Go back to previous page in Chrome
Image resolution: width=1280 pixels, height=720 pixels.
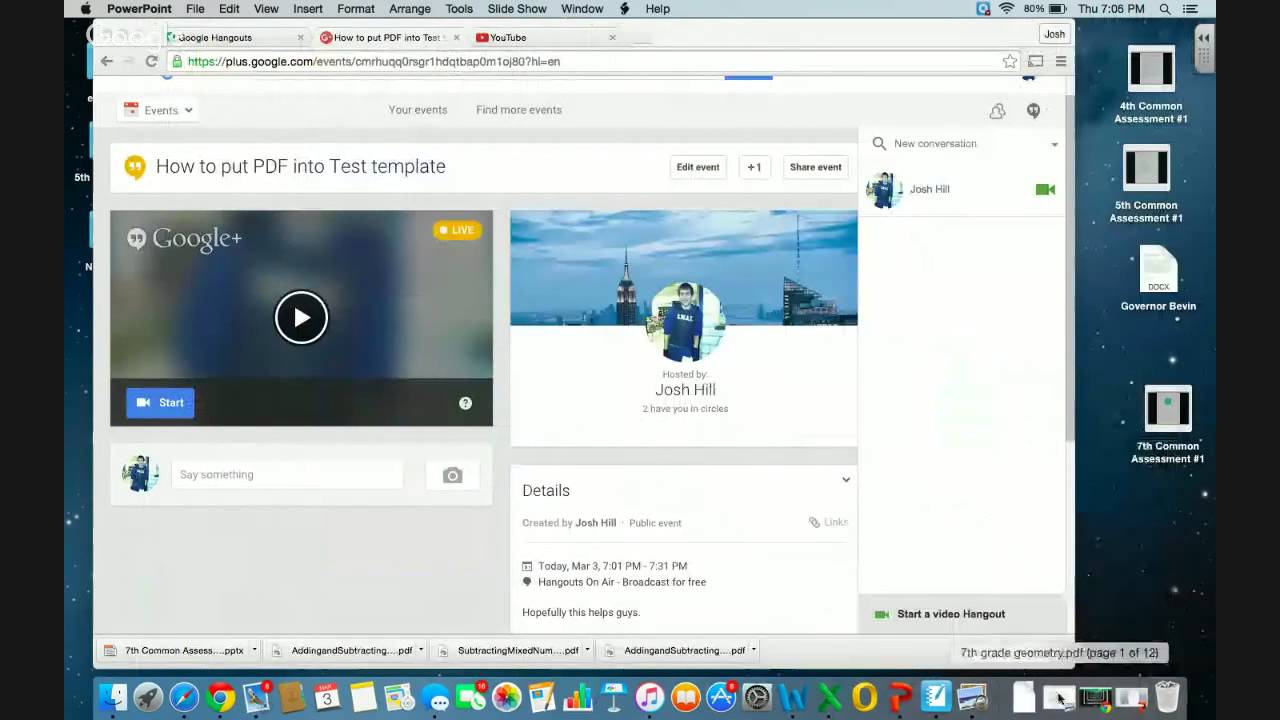click(107, 61)
